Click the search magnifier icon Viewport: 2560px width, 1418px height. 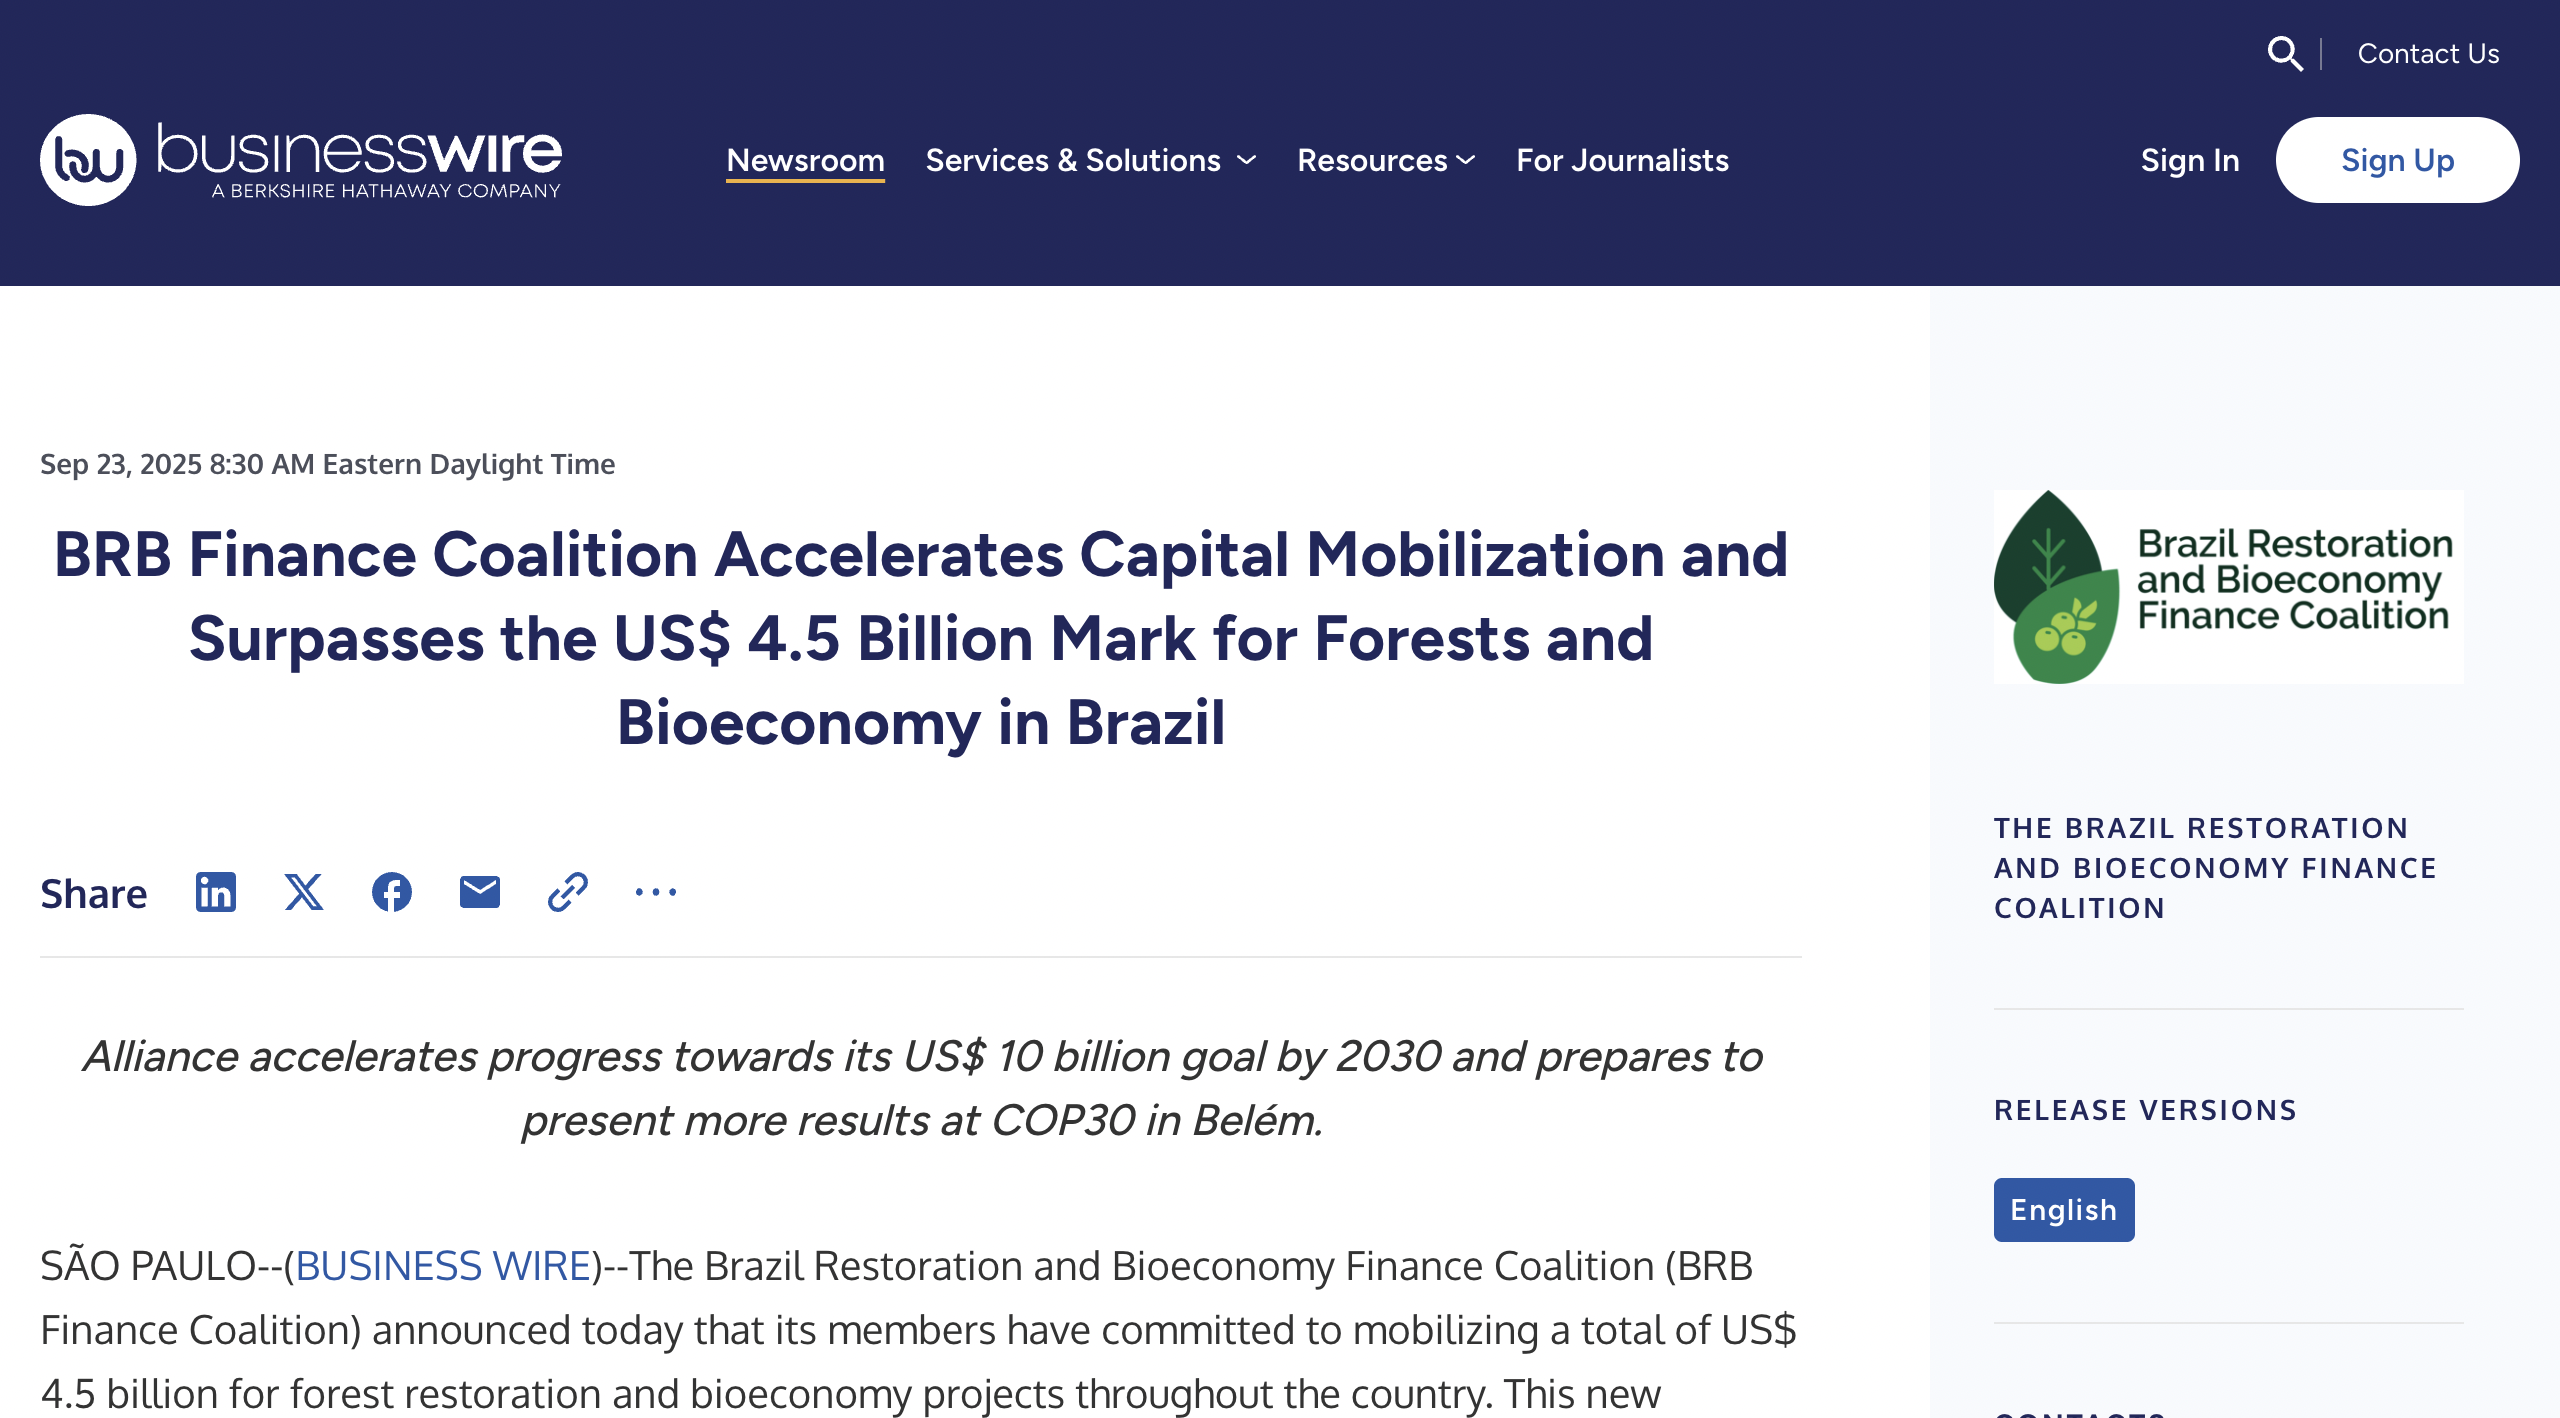2284,53
